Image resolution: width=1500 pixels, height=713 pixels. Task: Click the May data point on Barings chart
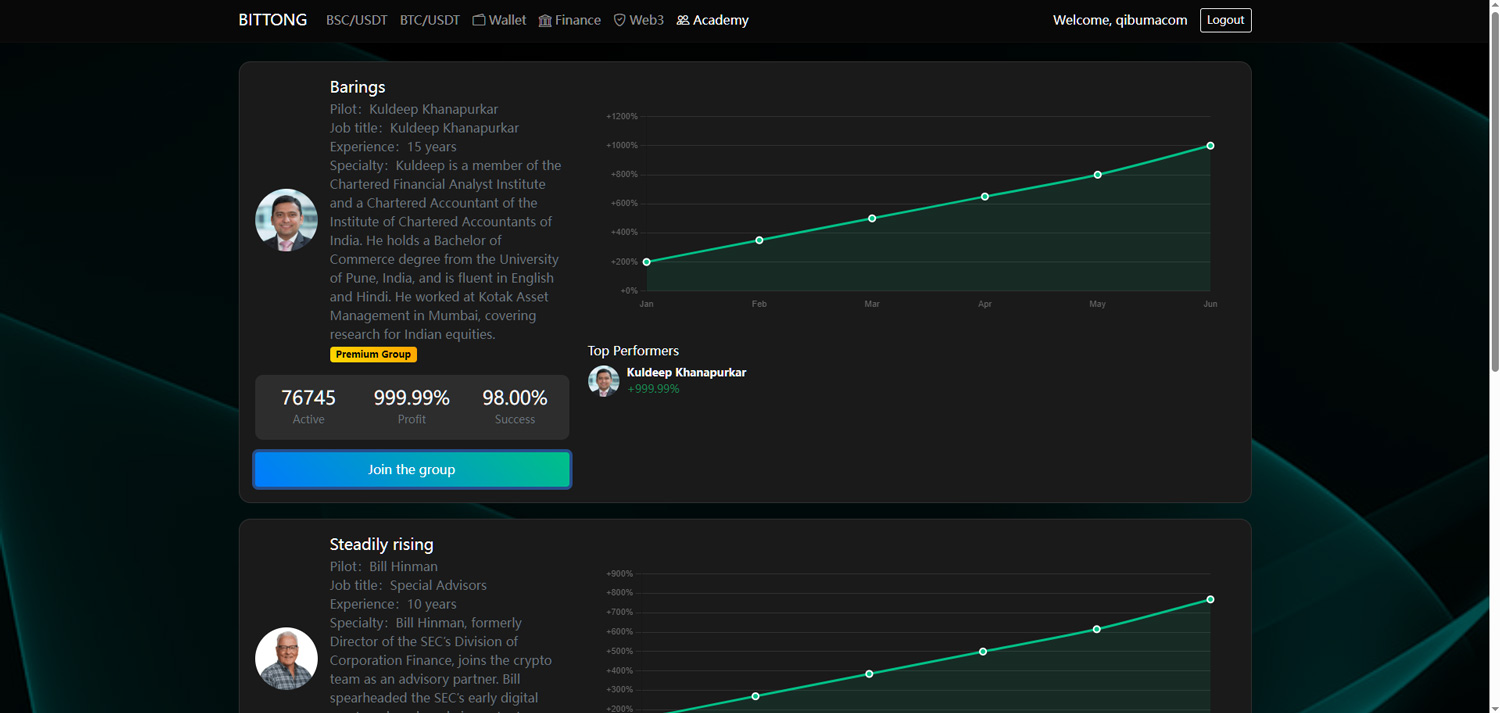point(1098,175)
